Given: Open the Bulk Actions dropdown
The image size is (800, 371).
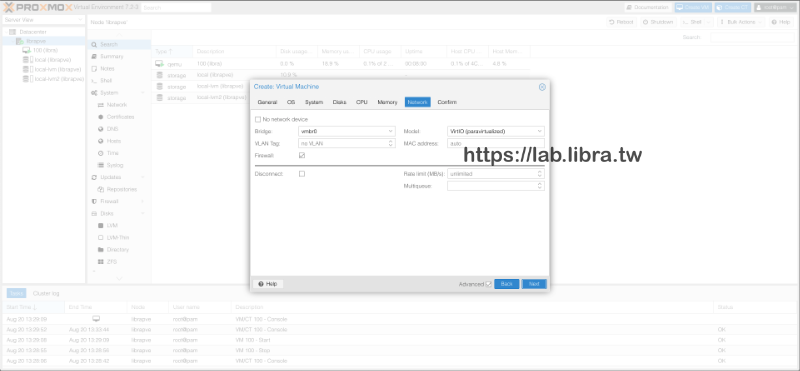Looking at the screenshot, I should [x=741, y=22].
